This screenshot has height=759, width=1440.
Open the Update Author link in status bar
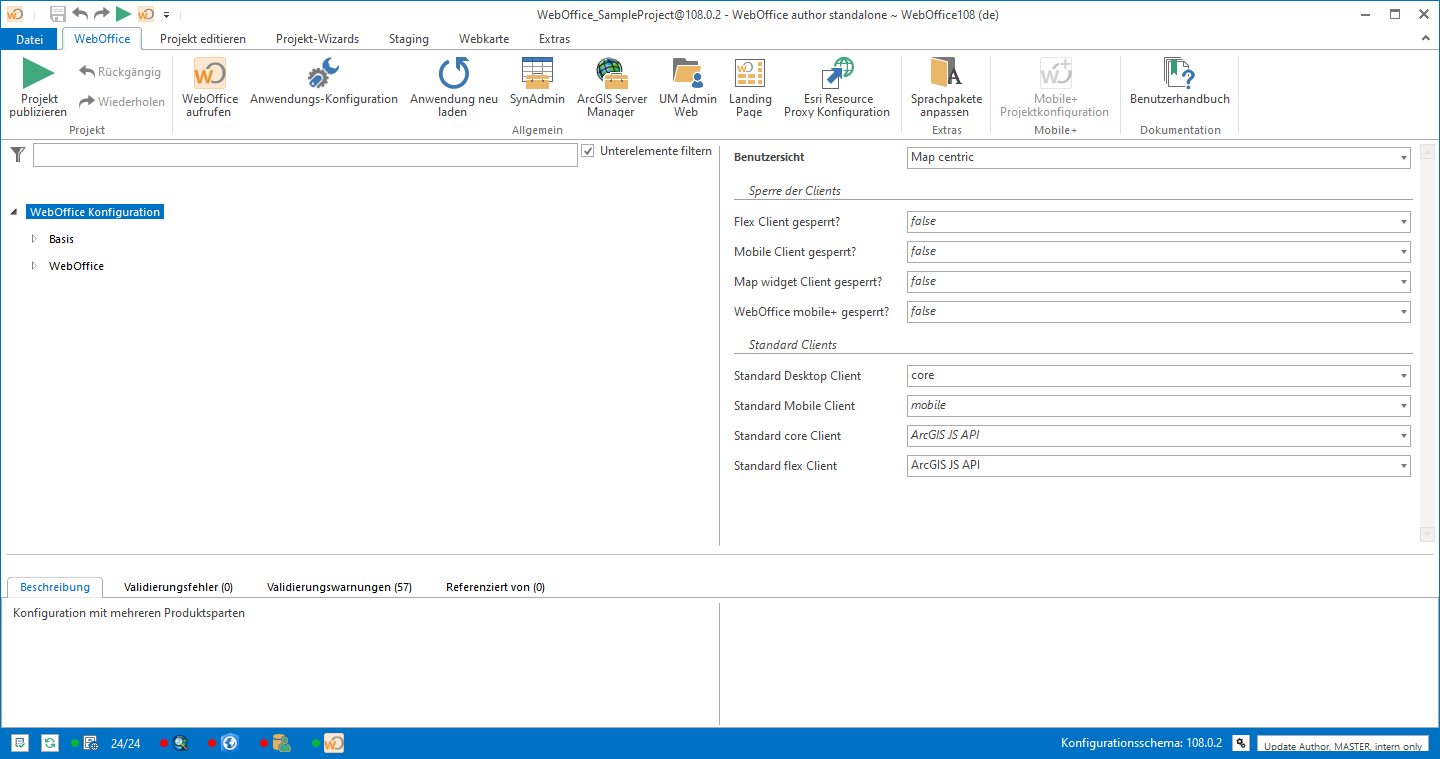click(1343, 744)
